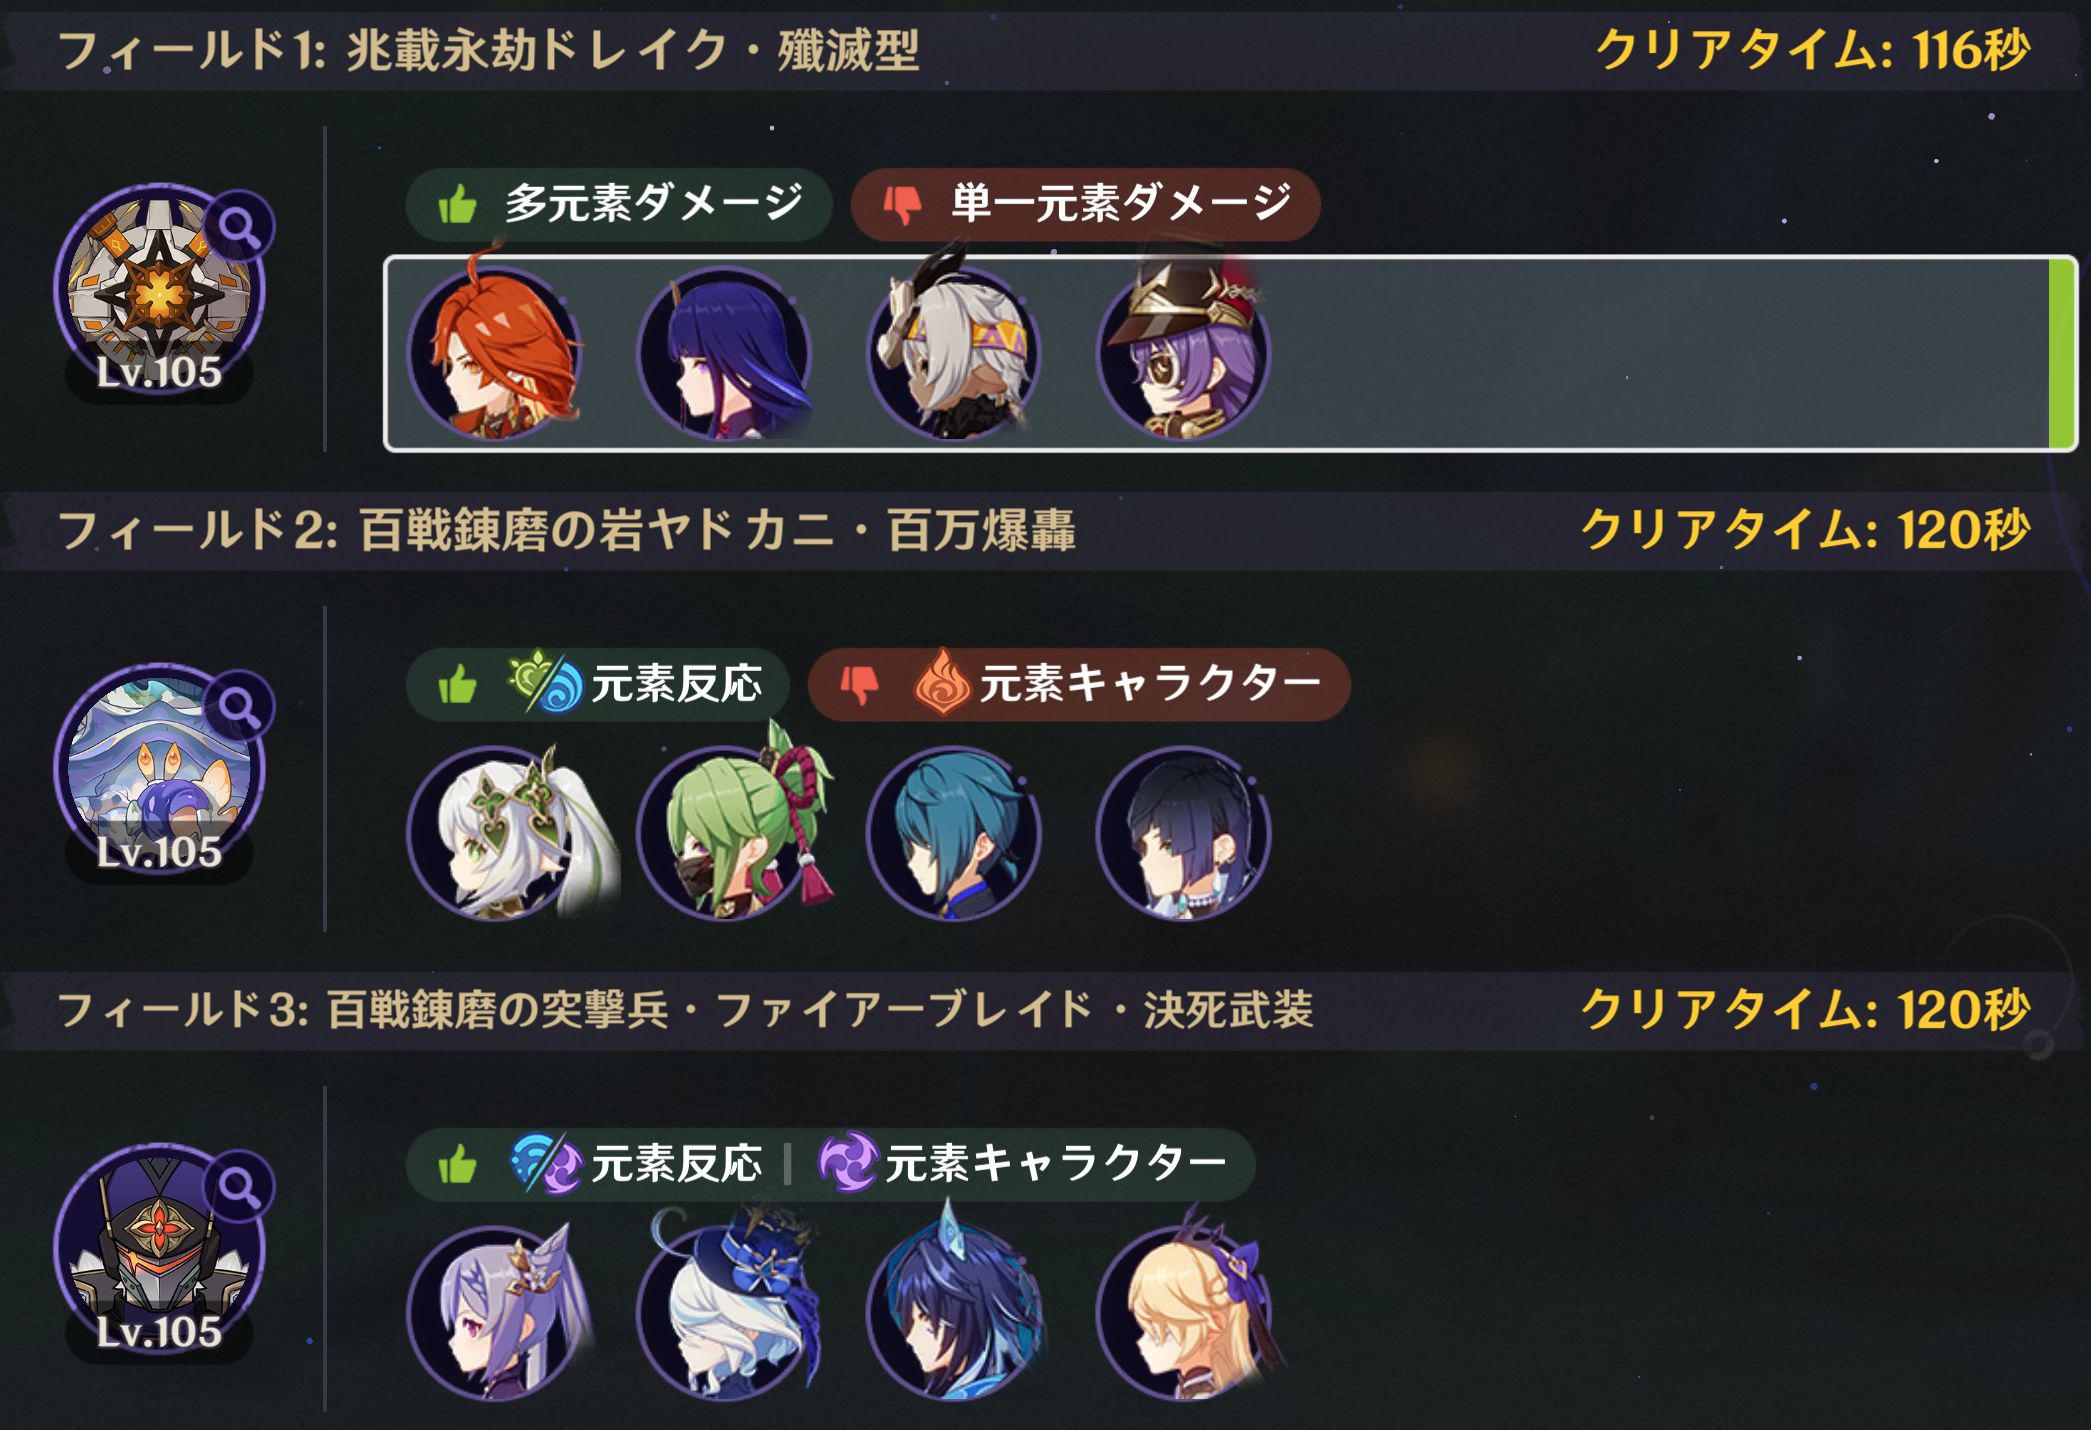Click the 多元素ダメージ recommended tag
Screen dimensions: 2091x1430
pos(619,204)
